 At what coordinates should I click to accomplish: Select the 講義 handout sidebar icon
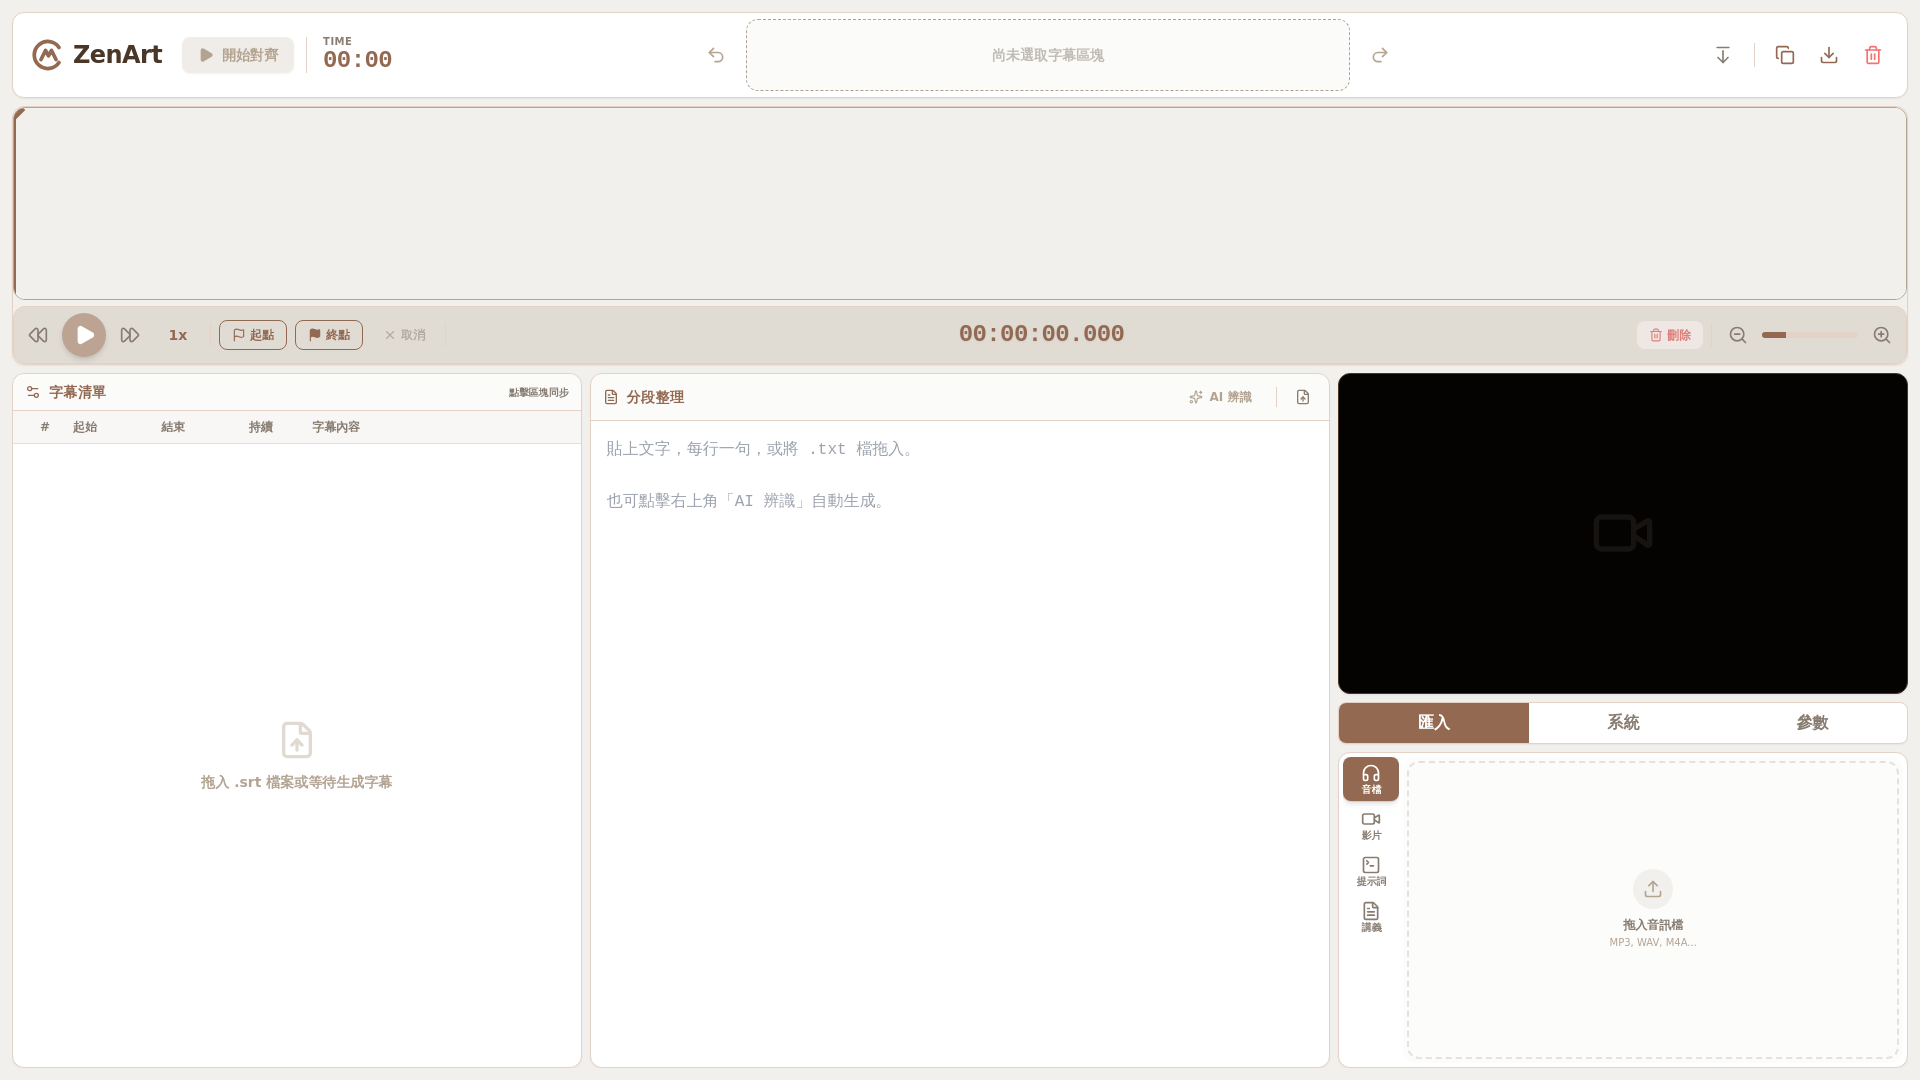1371,917
